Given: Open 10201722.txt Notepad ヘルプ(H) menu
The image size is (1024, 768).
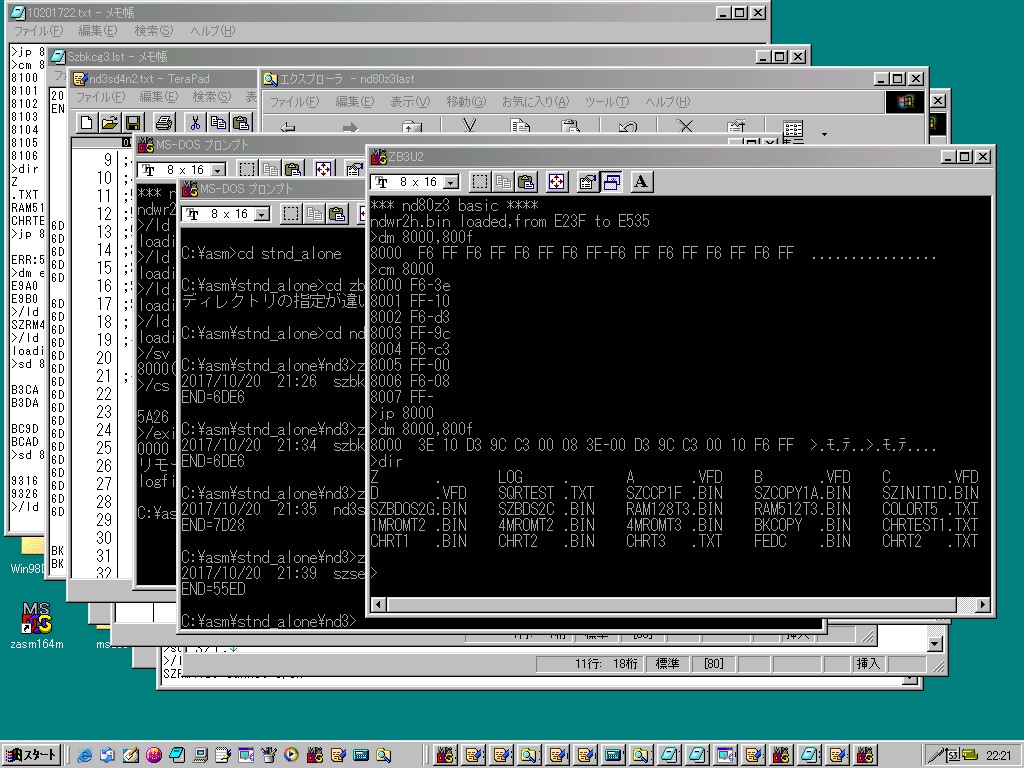Looking at the screenshot, I should point(212,31).
